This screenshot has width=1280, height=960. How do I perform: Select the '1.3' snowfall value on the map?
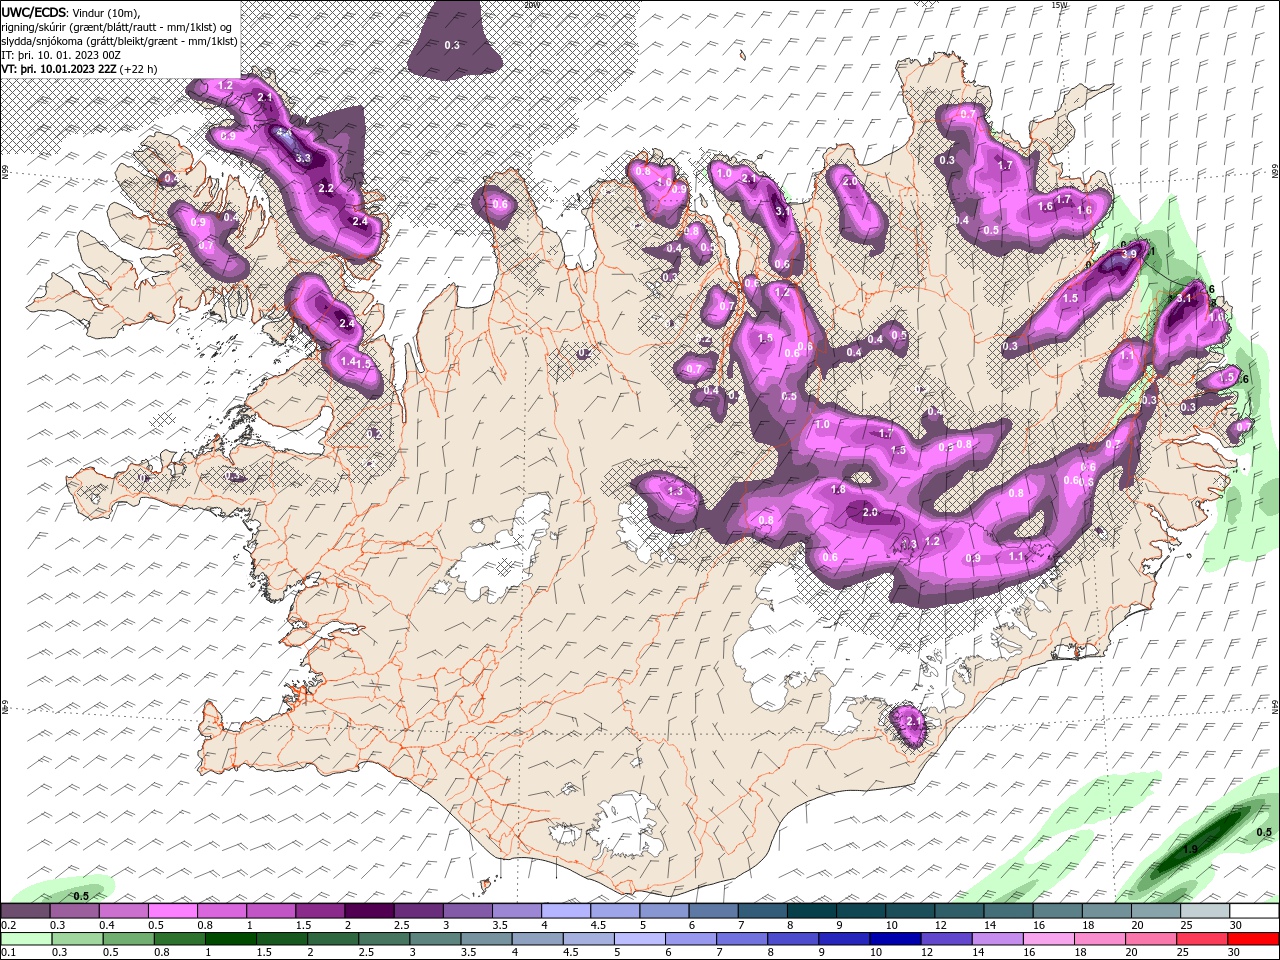point(675,491)
